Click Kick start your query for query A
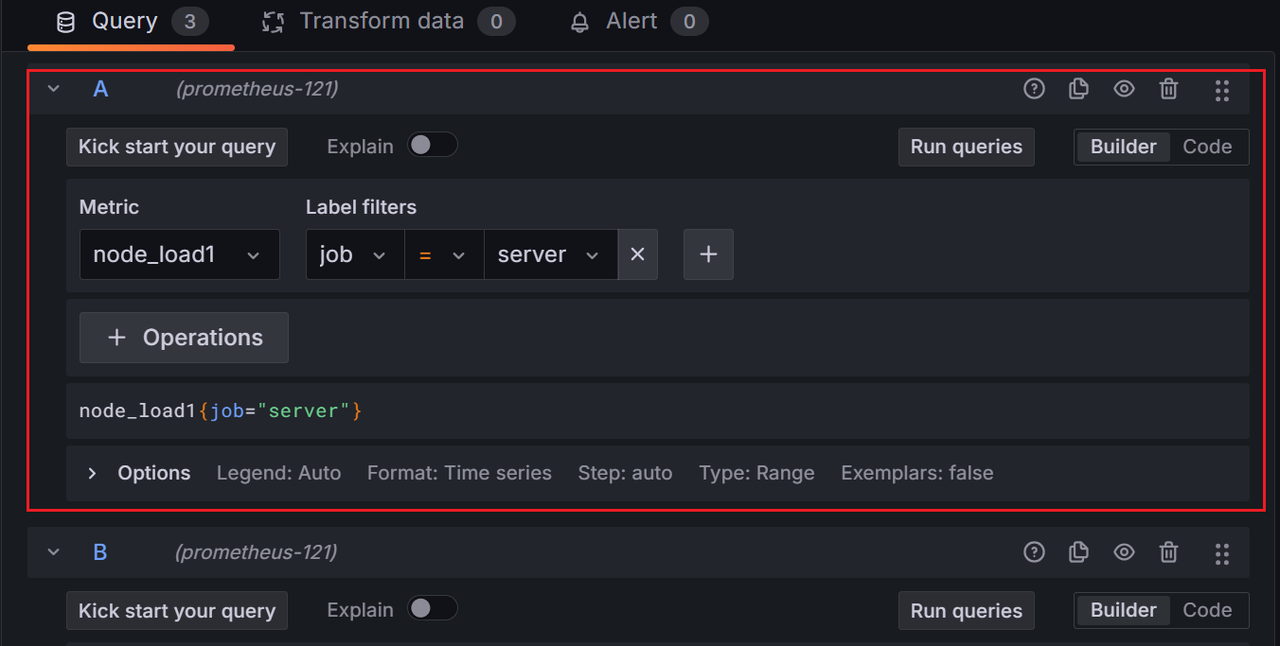The height and width of the screenshot is (646, 1280). [177, 147]
